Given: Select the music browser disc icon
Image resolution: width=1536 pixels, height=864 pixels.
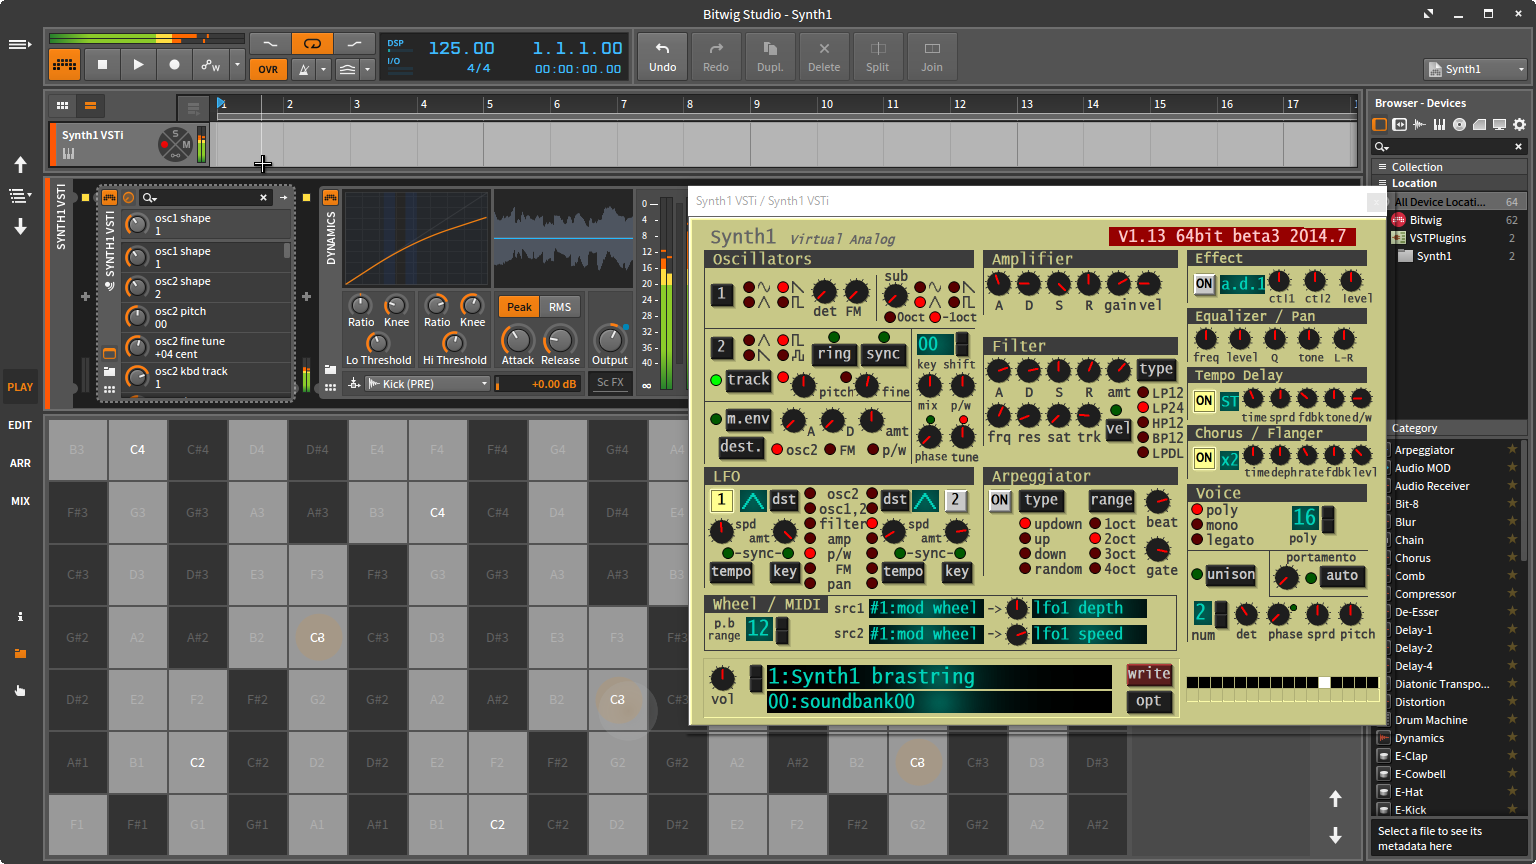Looking at the screenshot, I should (x=1459, y=125).
